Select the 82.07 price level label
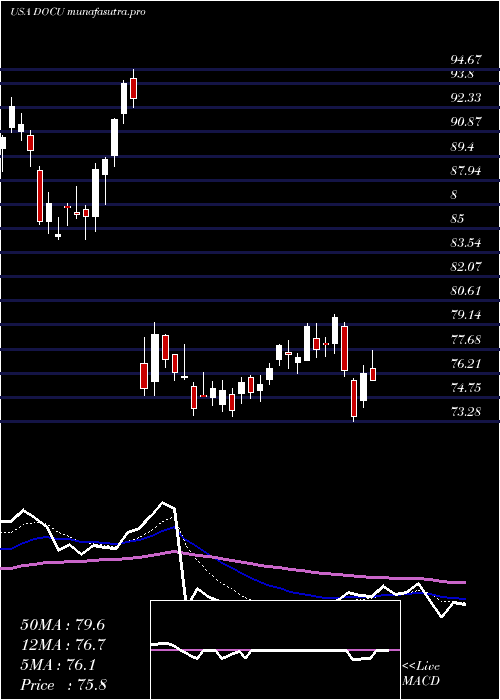 point(467,267)
